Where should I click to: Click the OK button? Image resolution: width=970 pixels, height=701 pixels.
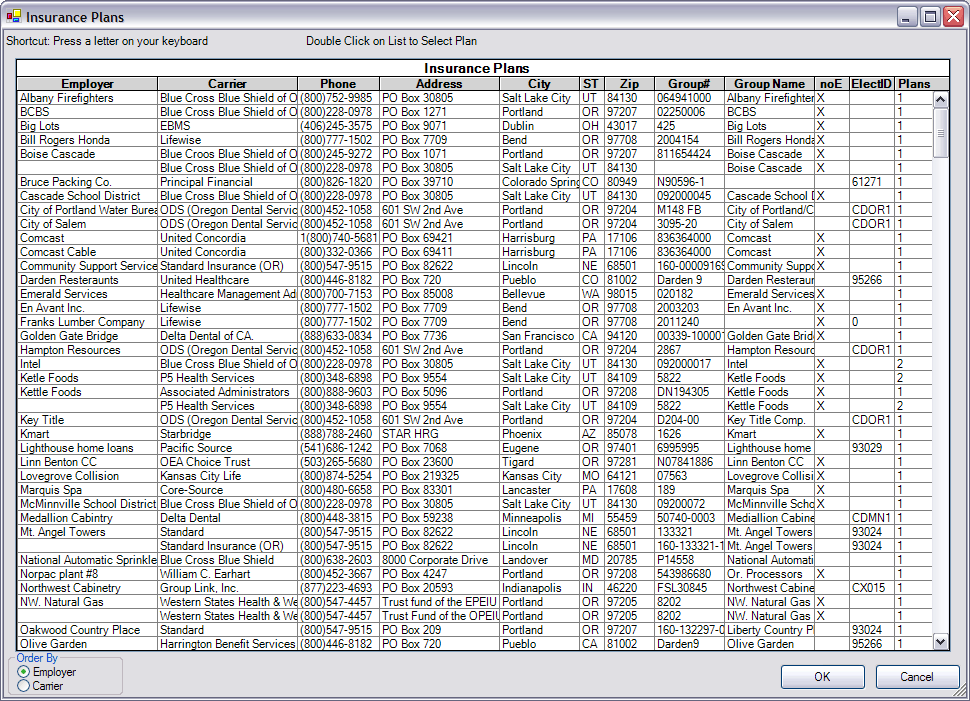(822, 677)
